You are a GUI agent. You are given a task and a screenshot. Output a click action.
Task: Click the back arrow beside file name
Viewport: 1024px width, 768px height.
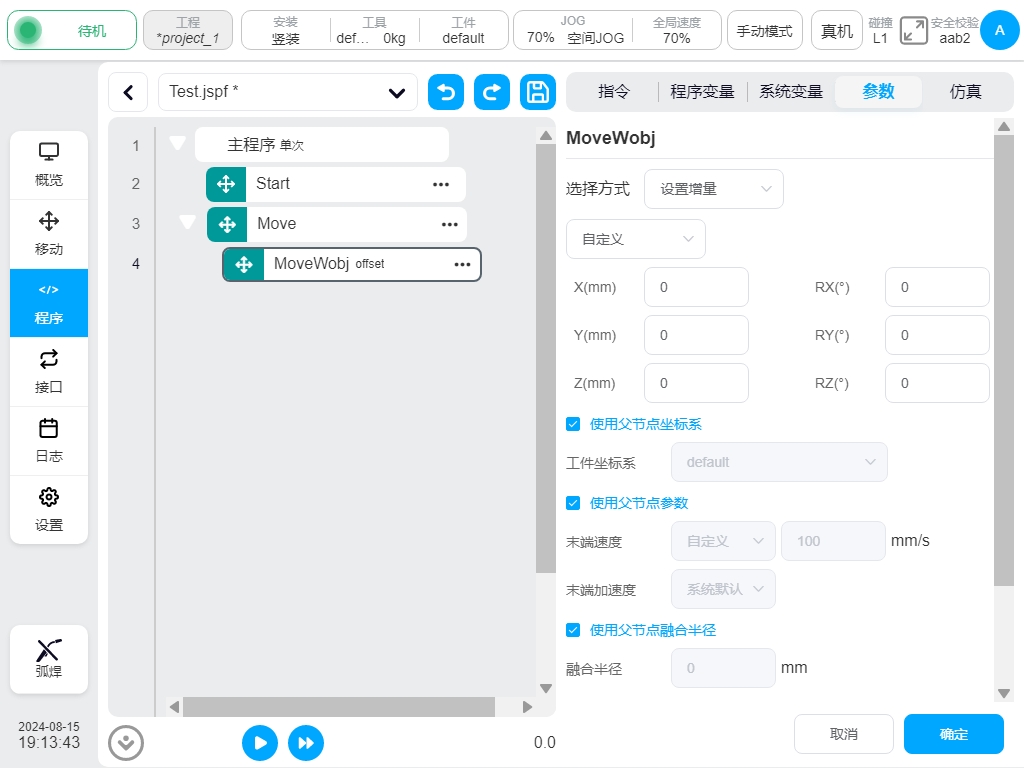pos(128,92)
